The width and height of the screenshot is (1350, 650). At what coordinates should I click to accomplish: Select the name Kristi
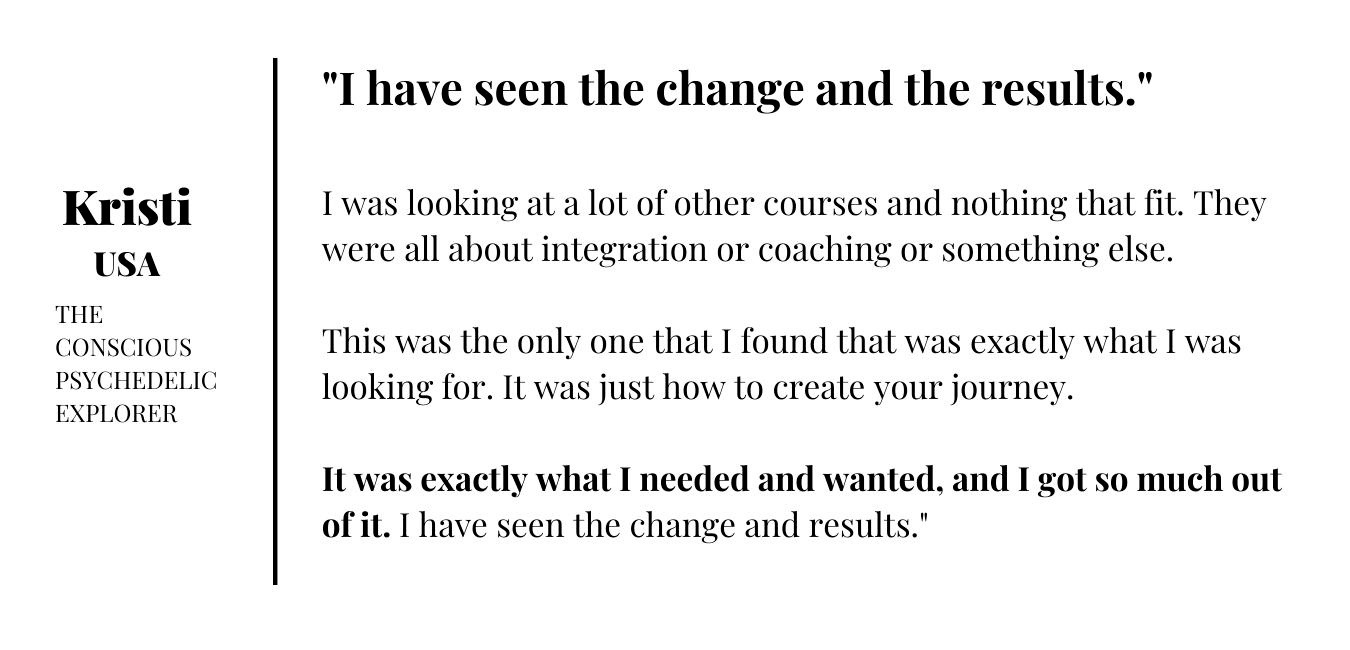[127, 208]
